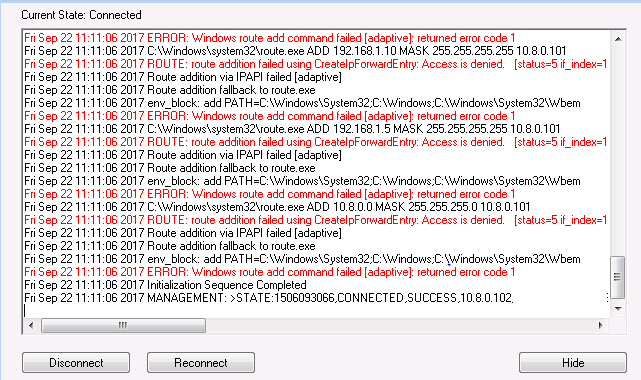Click the Initialization Sequence Completed log line
641x380 pixels.
(x=165, y=285)
